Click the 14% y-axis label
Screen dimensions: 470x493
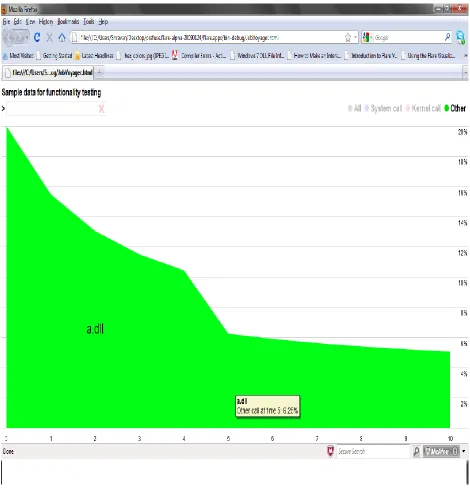(x=462, y=223)
